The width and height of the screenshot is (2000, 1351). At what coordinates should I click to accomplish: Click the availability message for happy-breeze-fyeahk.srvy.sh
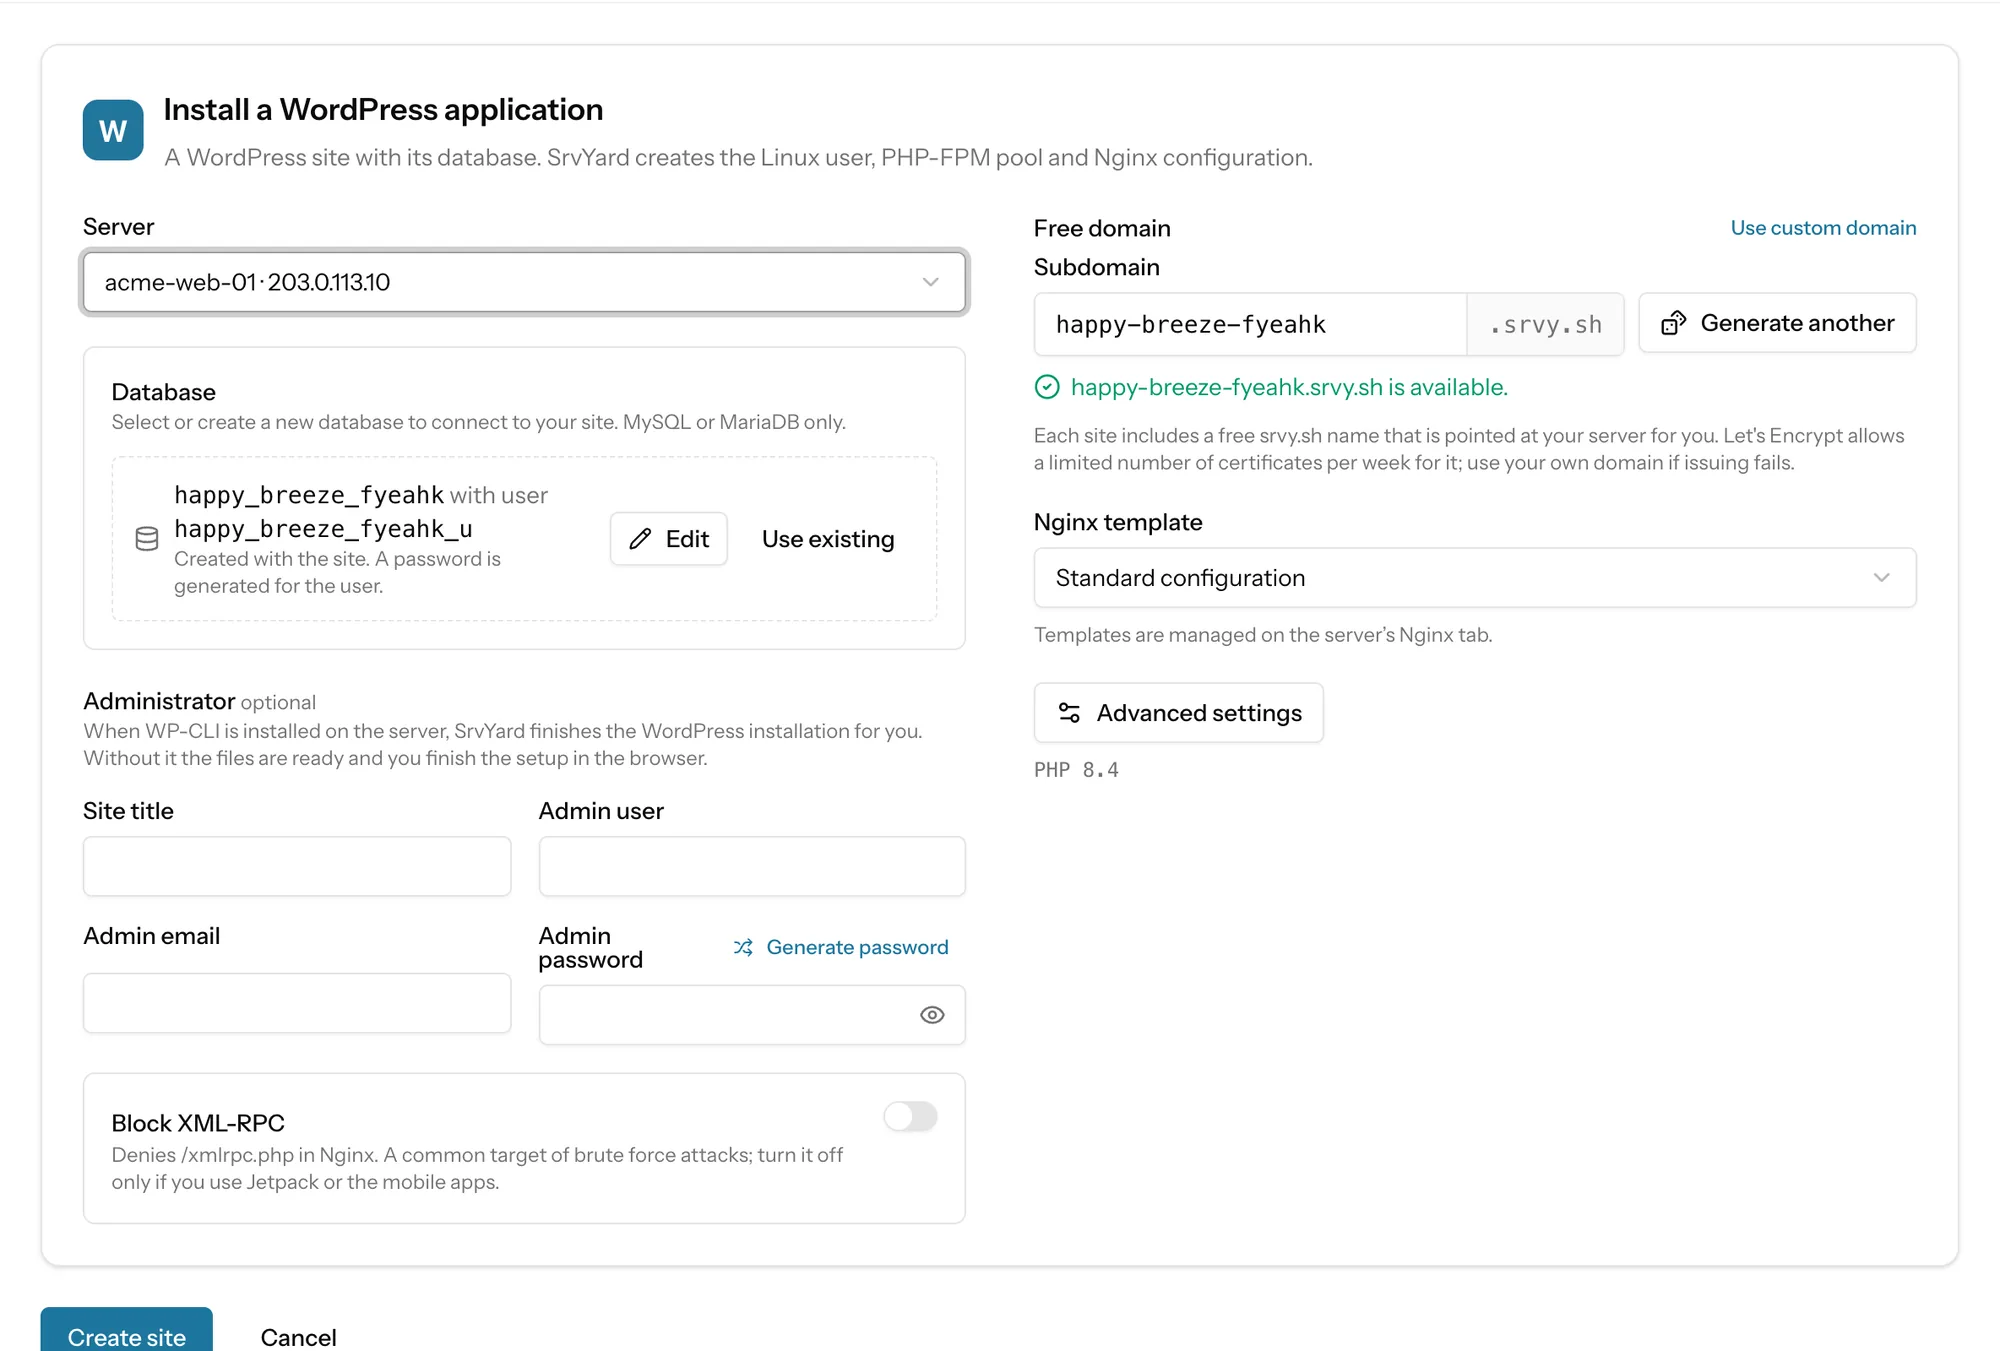coord(1289,387)
